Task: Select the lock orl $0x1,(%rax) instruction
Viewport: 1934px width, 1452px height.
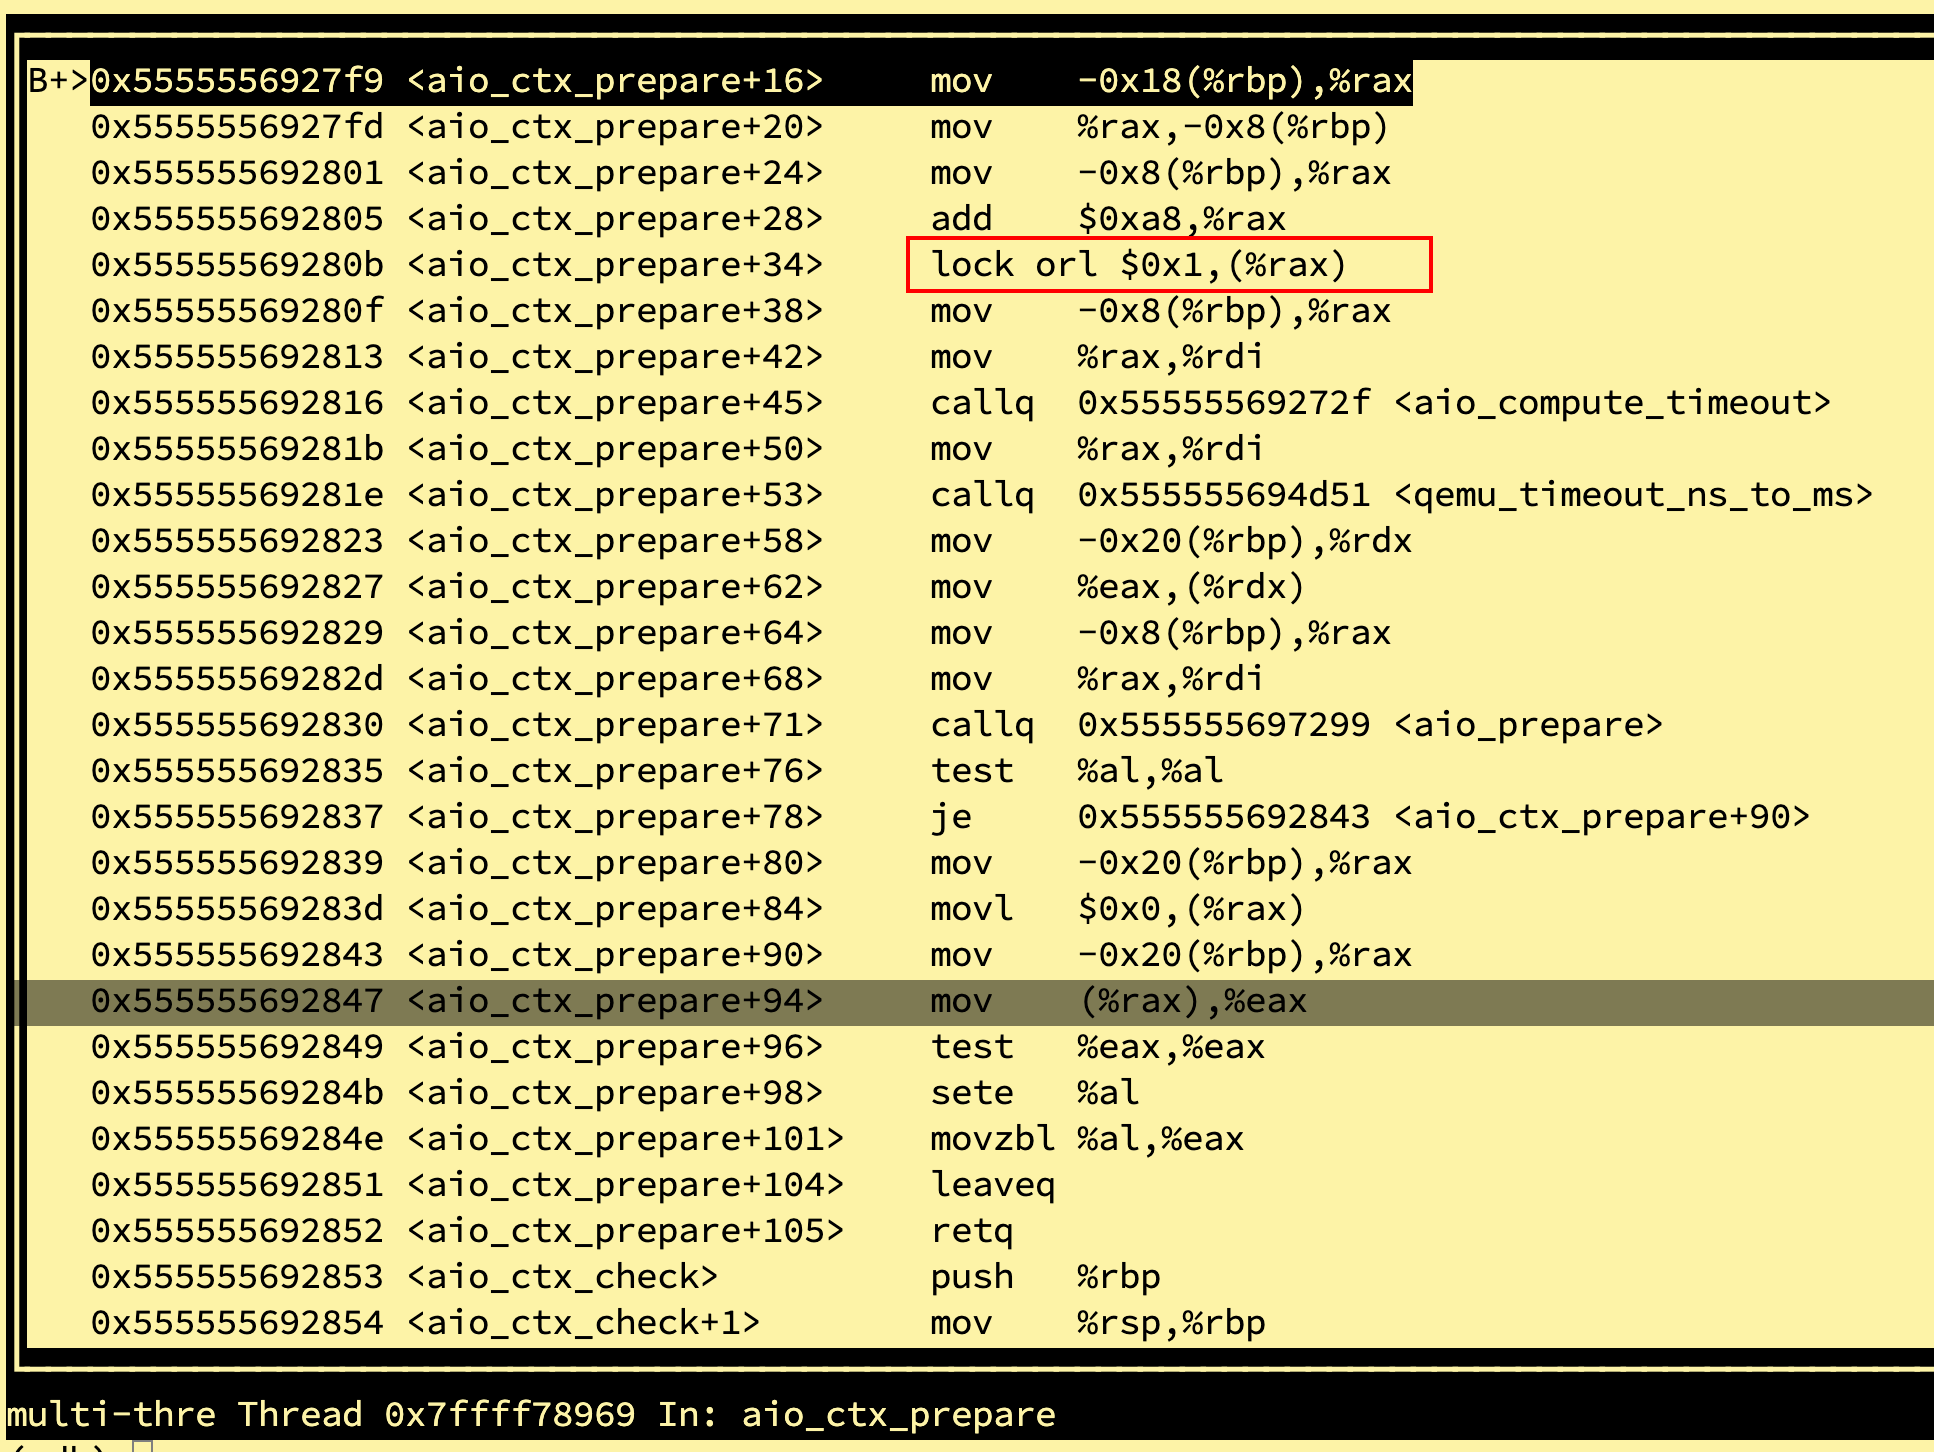Action: point(1139,265)
